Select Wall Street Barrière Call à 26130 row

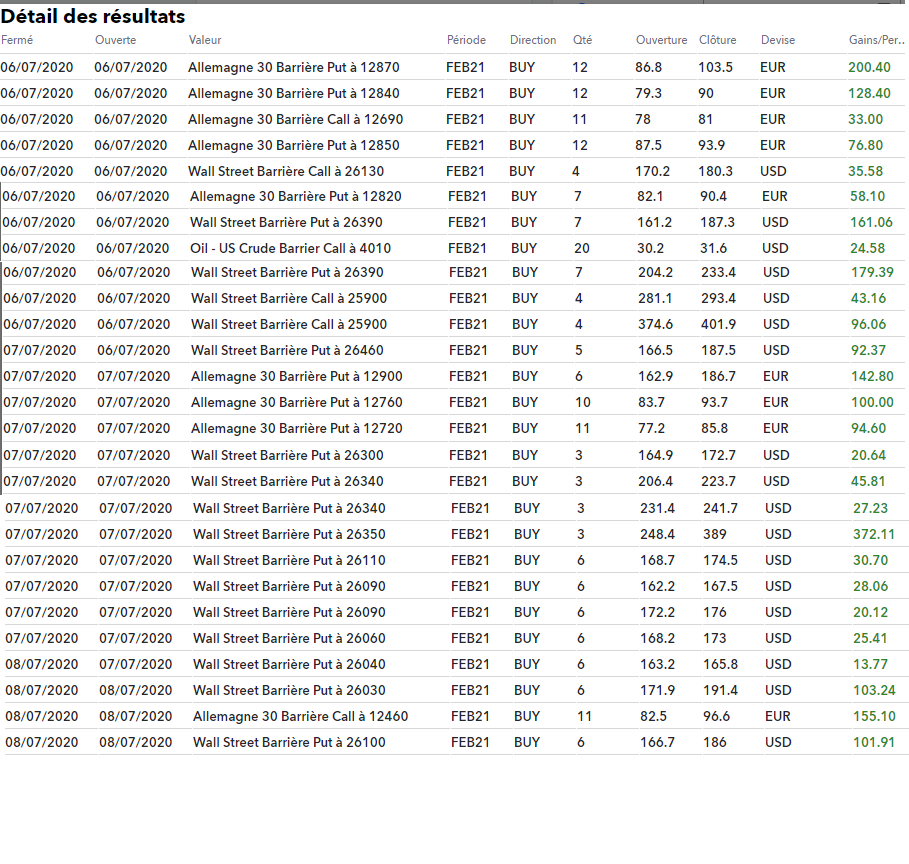452,172
